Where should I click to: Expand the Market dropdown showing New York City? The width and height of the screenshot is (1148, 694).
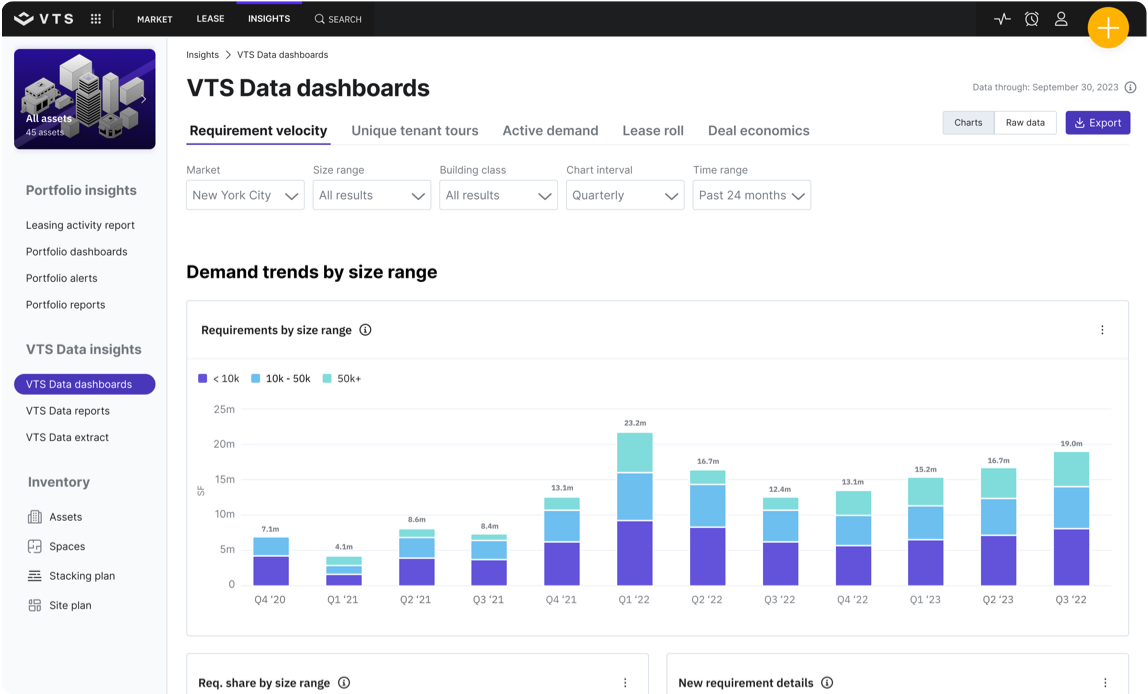(245, 196)
